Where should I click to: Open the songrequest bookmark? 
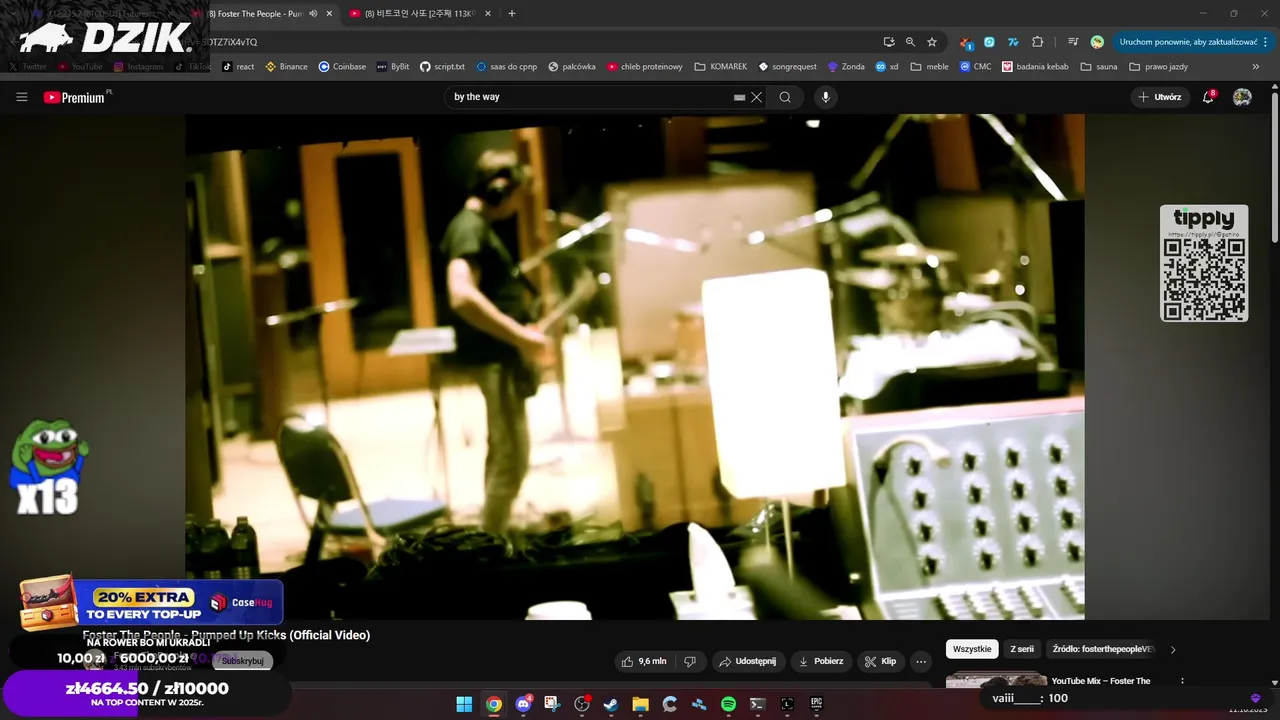(x=787, y=67)
